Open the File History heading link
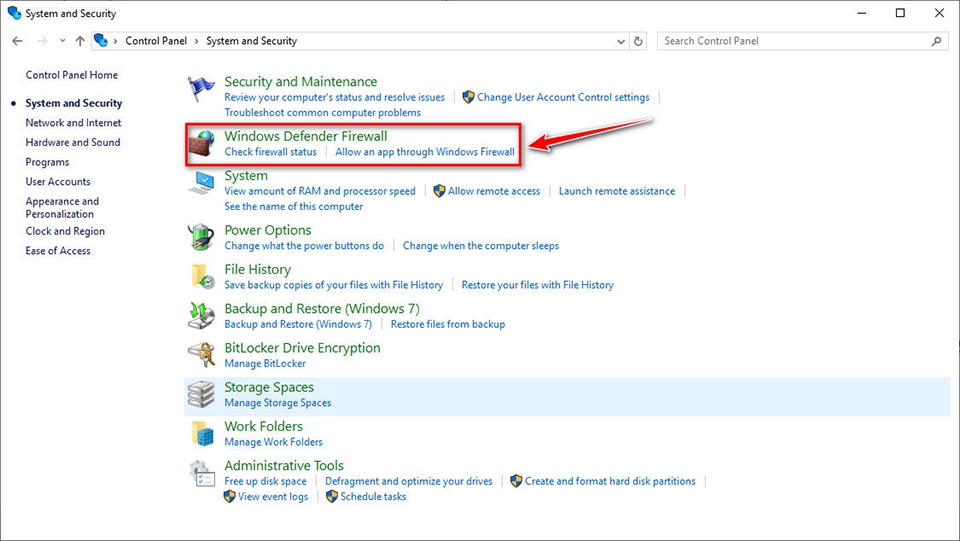 [x=257, y=269]
